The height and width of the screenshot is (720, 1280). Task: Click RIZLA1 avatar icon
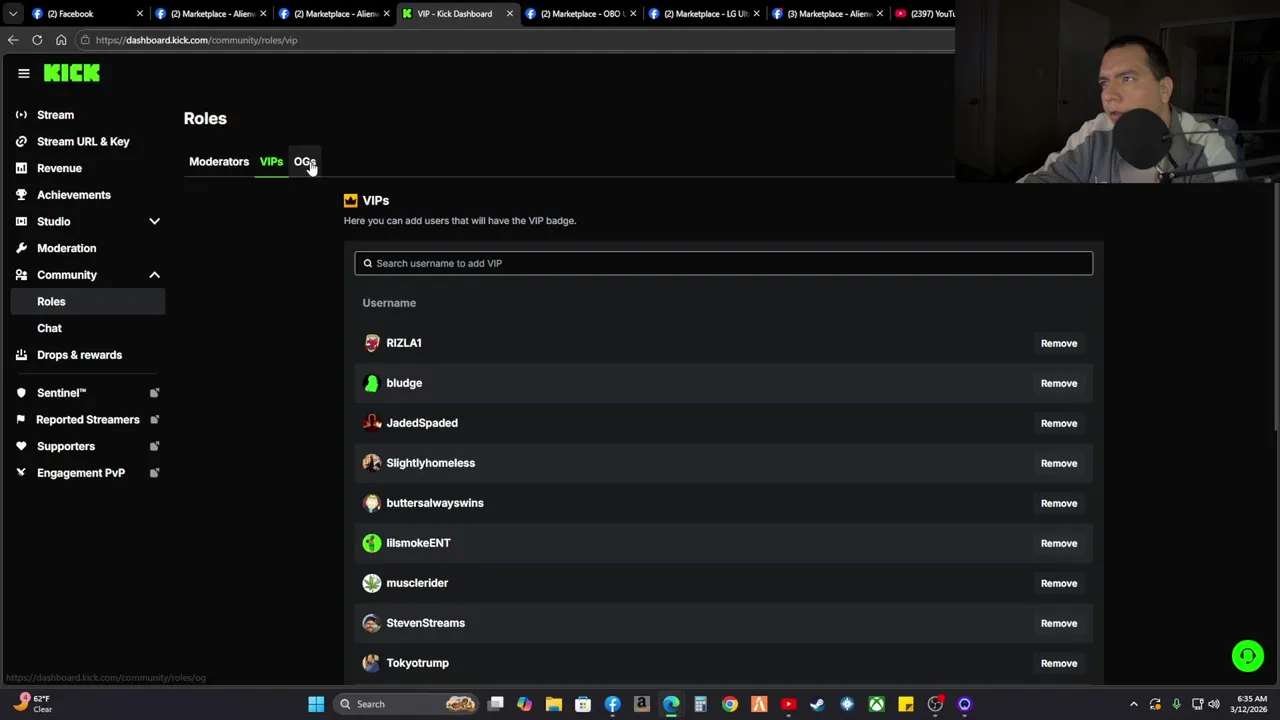click(x=372, y=343)
